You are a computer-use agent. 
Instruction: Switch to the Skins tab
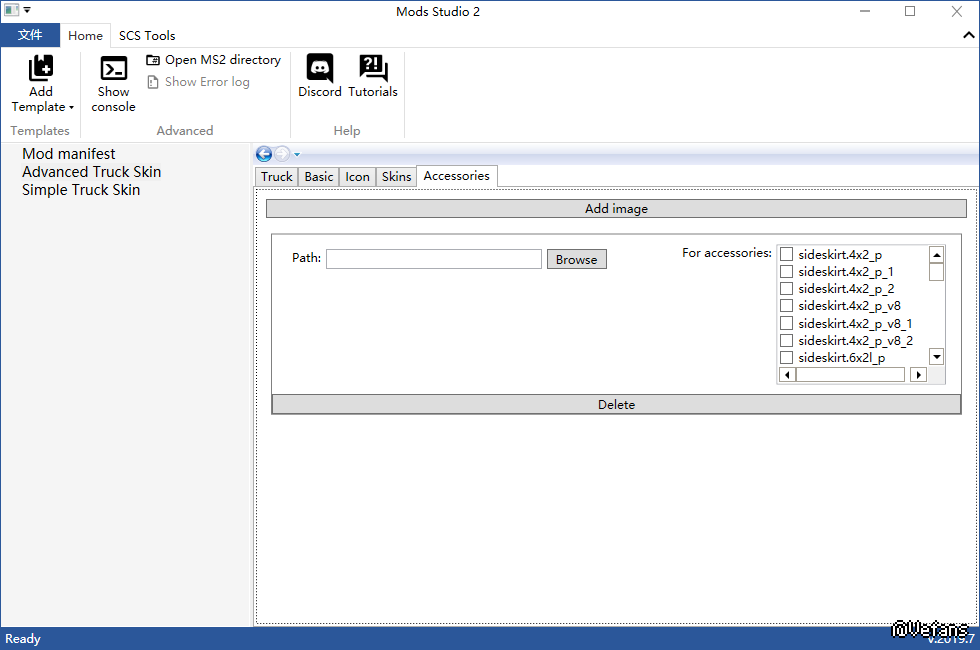(x=396, y=177)
